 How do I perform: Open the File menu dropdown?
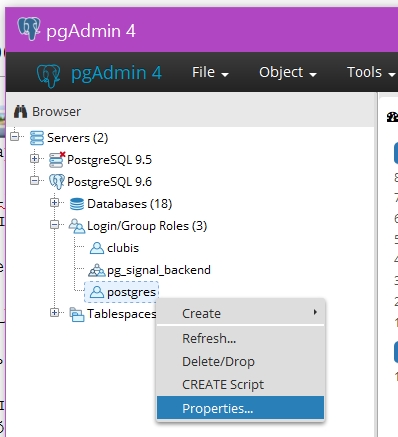210,72
